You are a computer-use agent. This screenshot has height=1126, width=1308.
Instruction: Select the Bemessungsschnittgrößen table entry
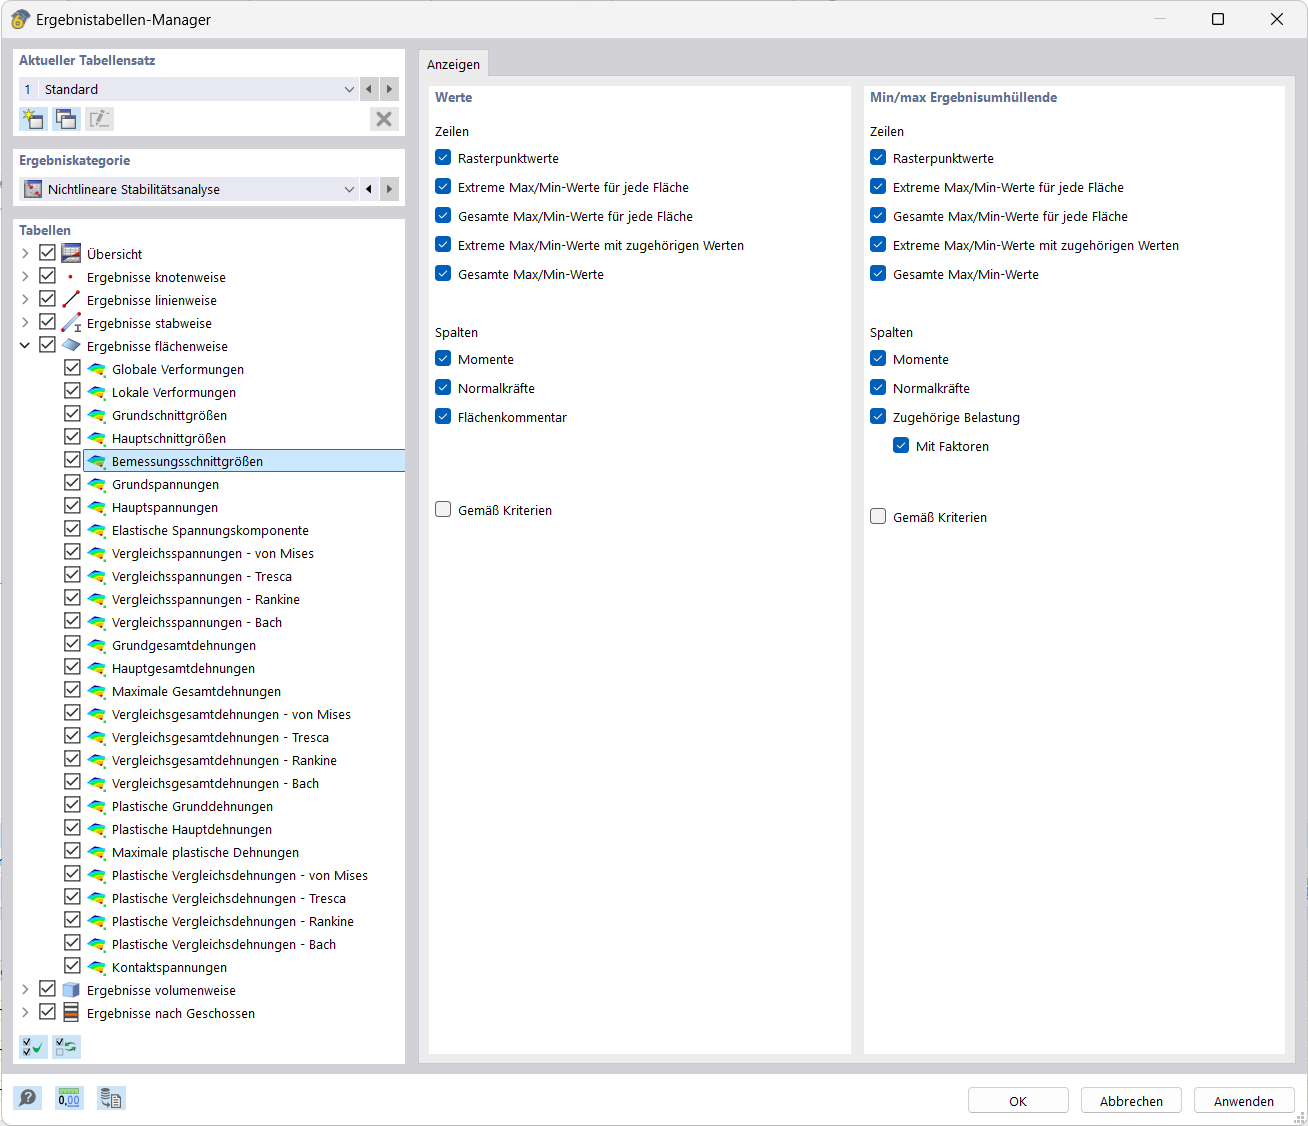click(x=187, y=461)
